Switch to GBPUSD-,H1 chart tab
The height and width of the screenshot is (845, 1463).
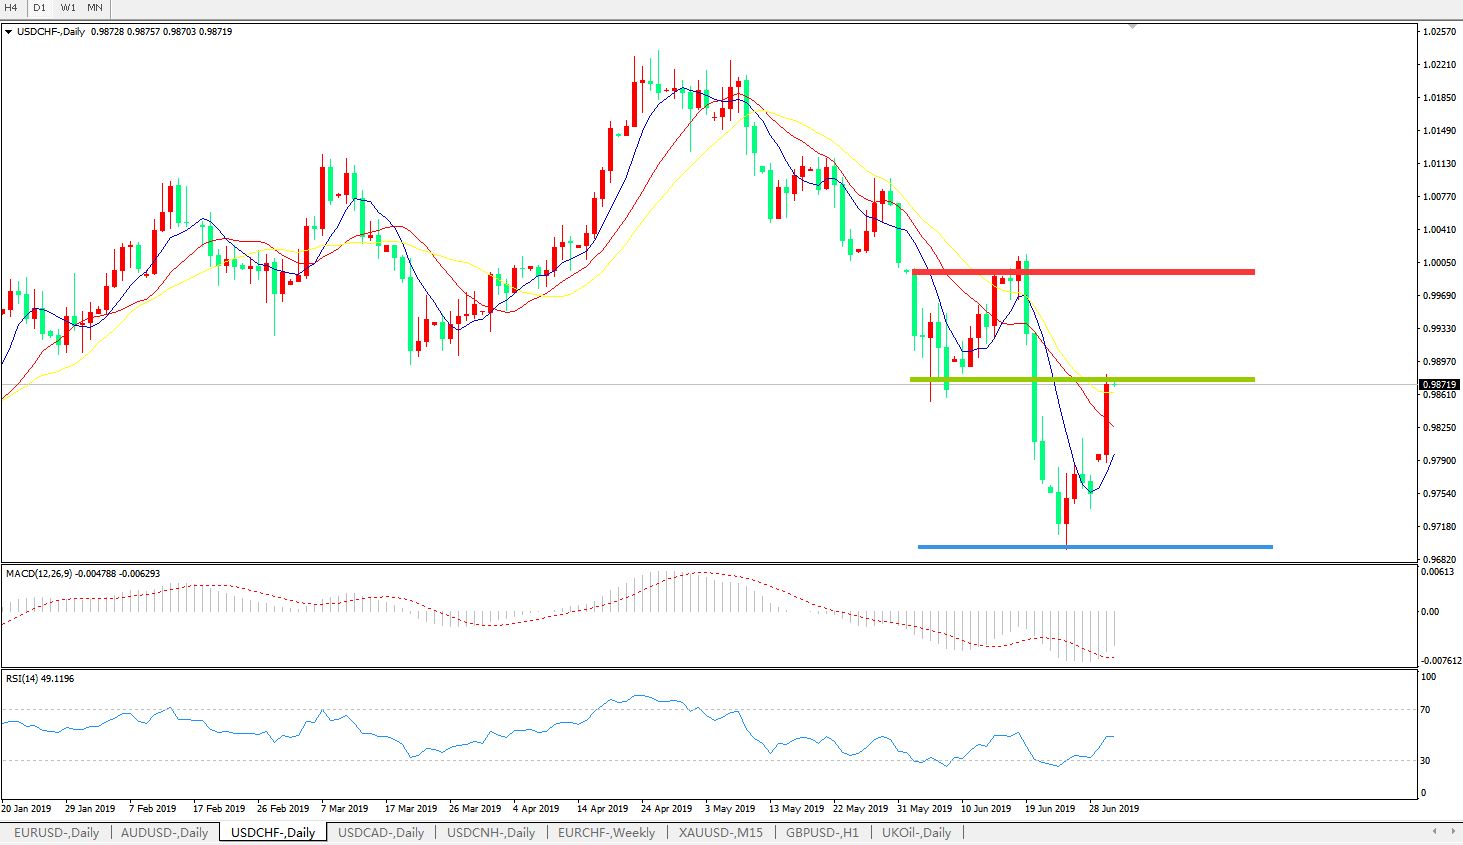(822, 832)
